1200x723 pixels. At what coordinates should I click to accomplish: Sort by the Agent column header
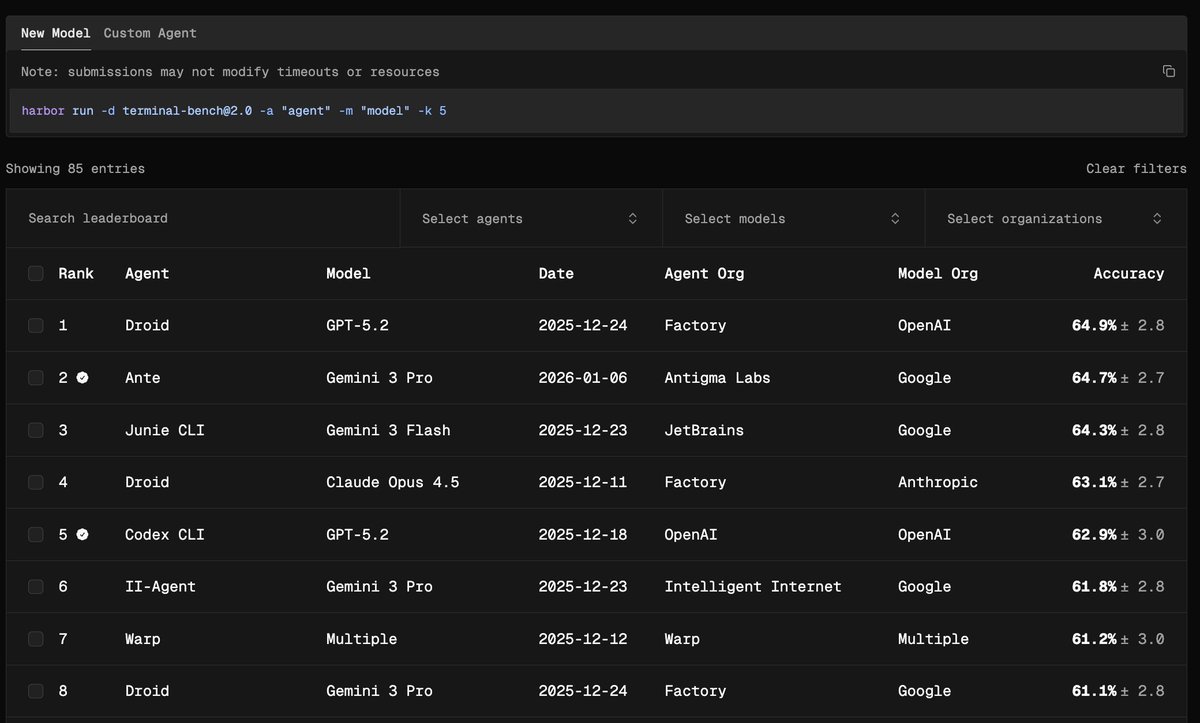tap(147, 273)
